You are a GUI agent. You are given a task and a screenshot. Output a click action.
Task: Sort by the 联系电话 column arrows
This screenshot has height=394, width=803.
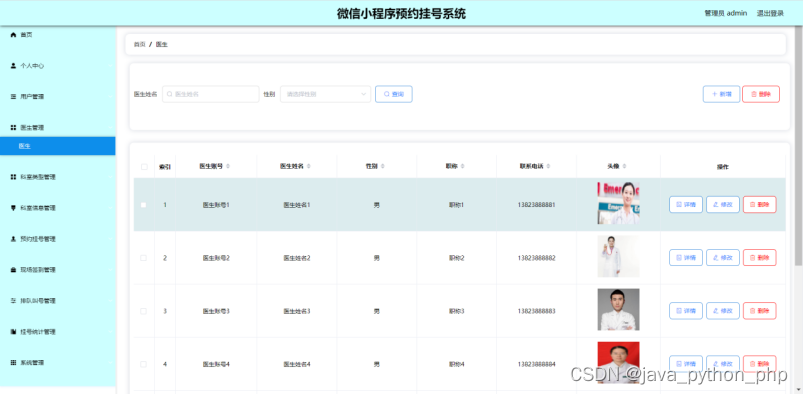(548, 167)
